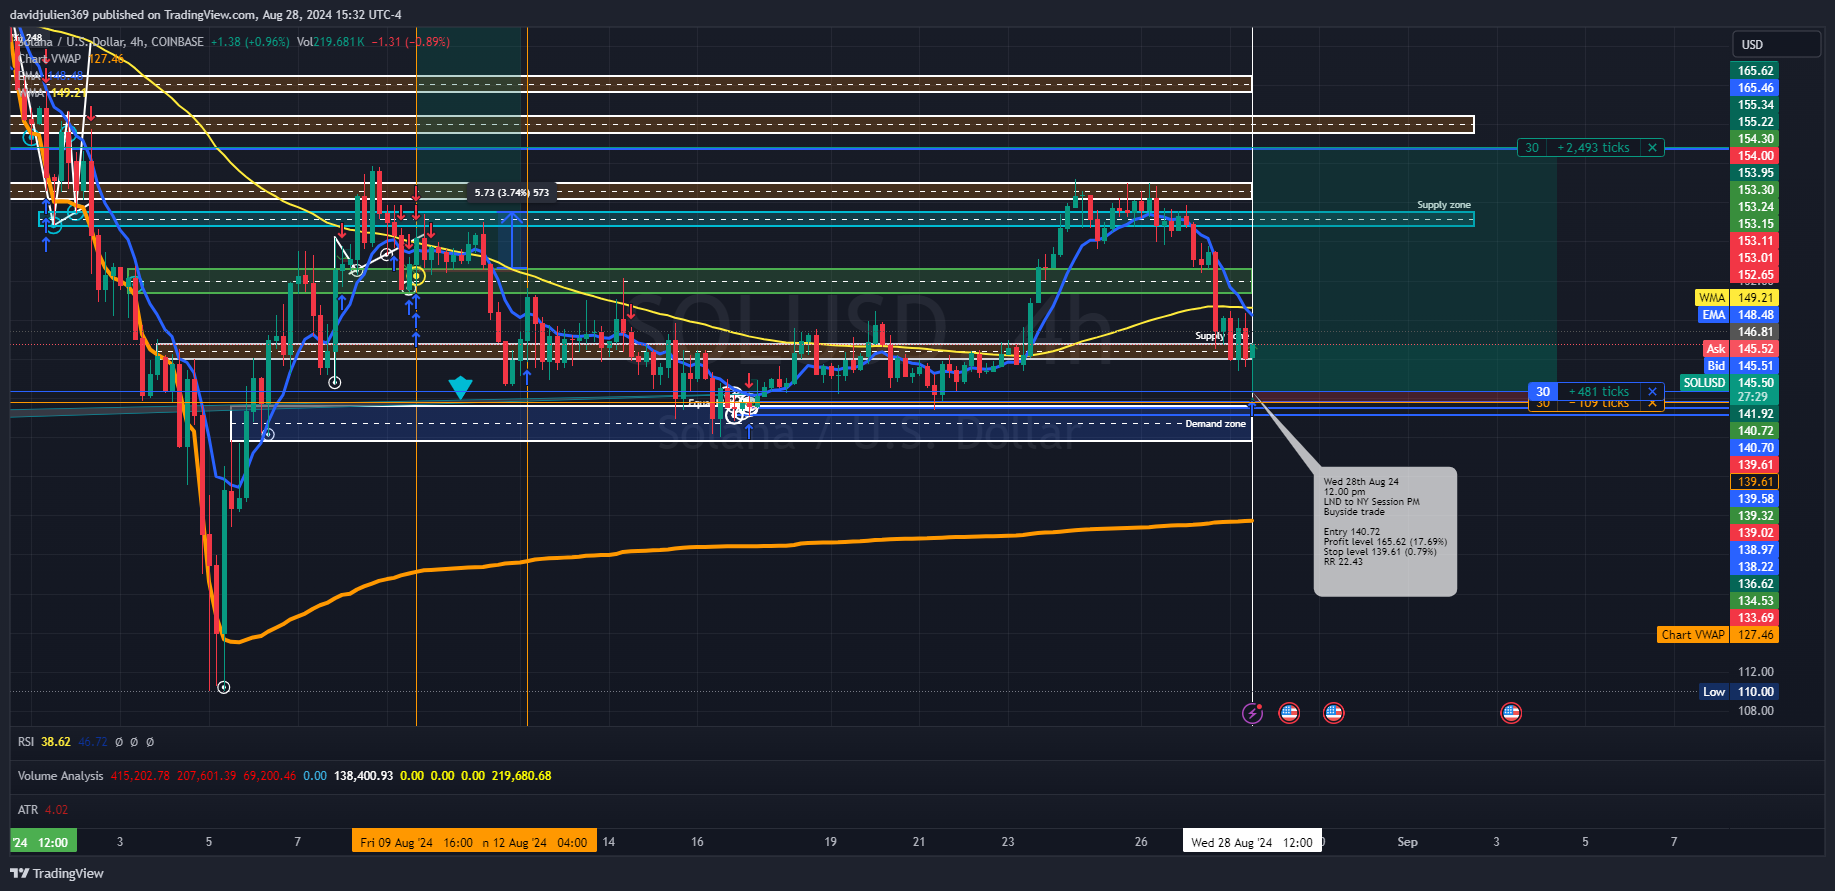1835x891 pixels.
Task: Click the 5.73 (3.74%) 573 measurement label
Action: coord(511,192)
